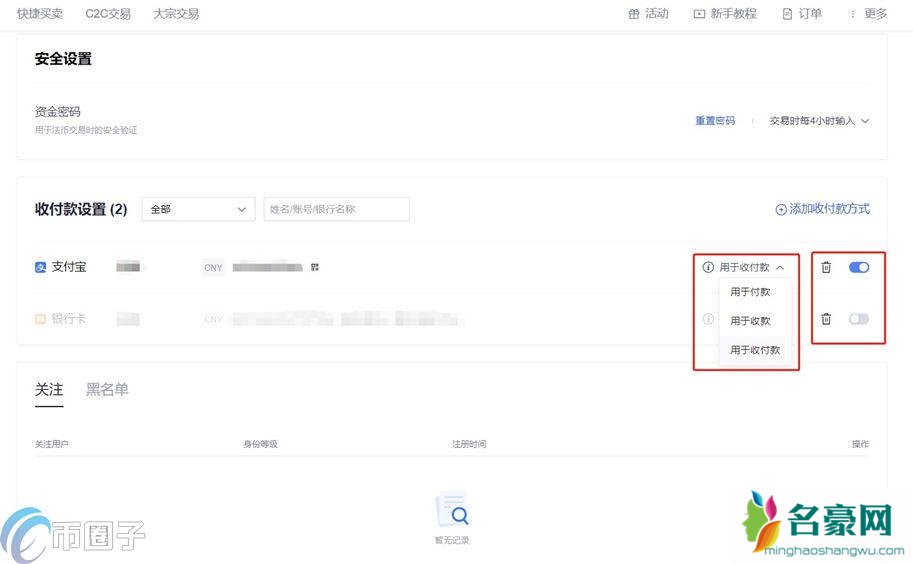This screenshot has height=564, width=913.
Task: Click 身份等级 column header
Action: [260, 444]
